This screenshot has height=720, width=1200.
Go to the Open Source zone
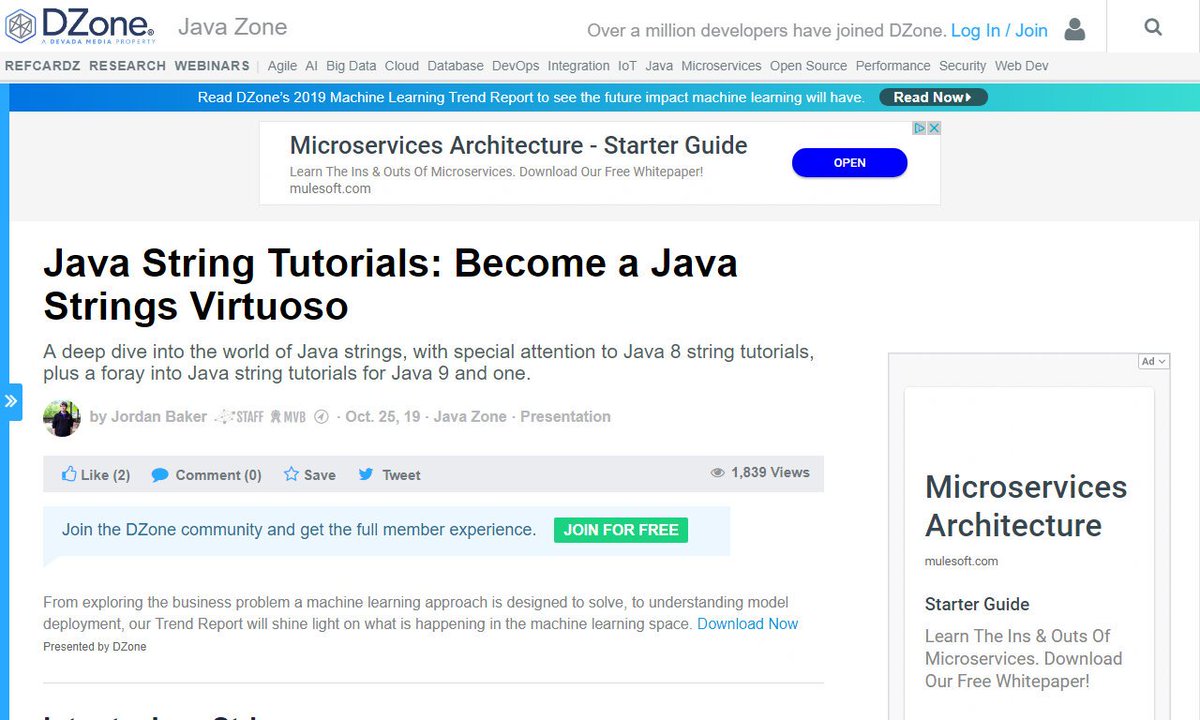808,66
